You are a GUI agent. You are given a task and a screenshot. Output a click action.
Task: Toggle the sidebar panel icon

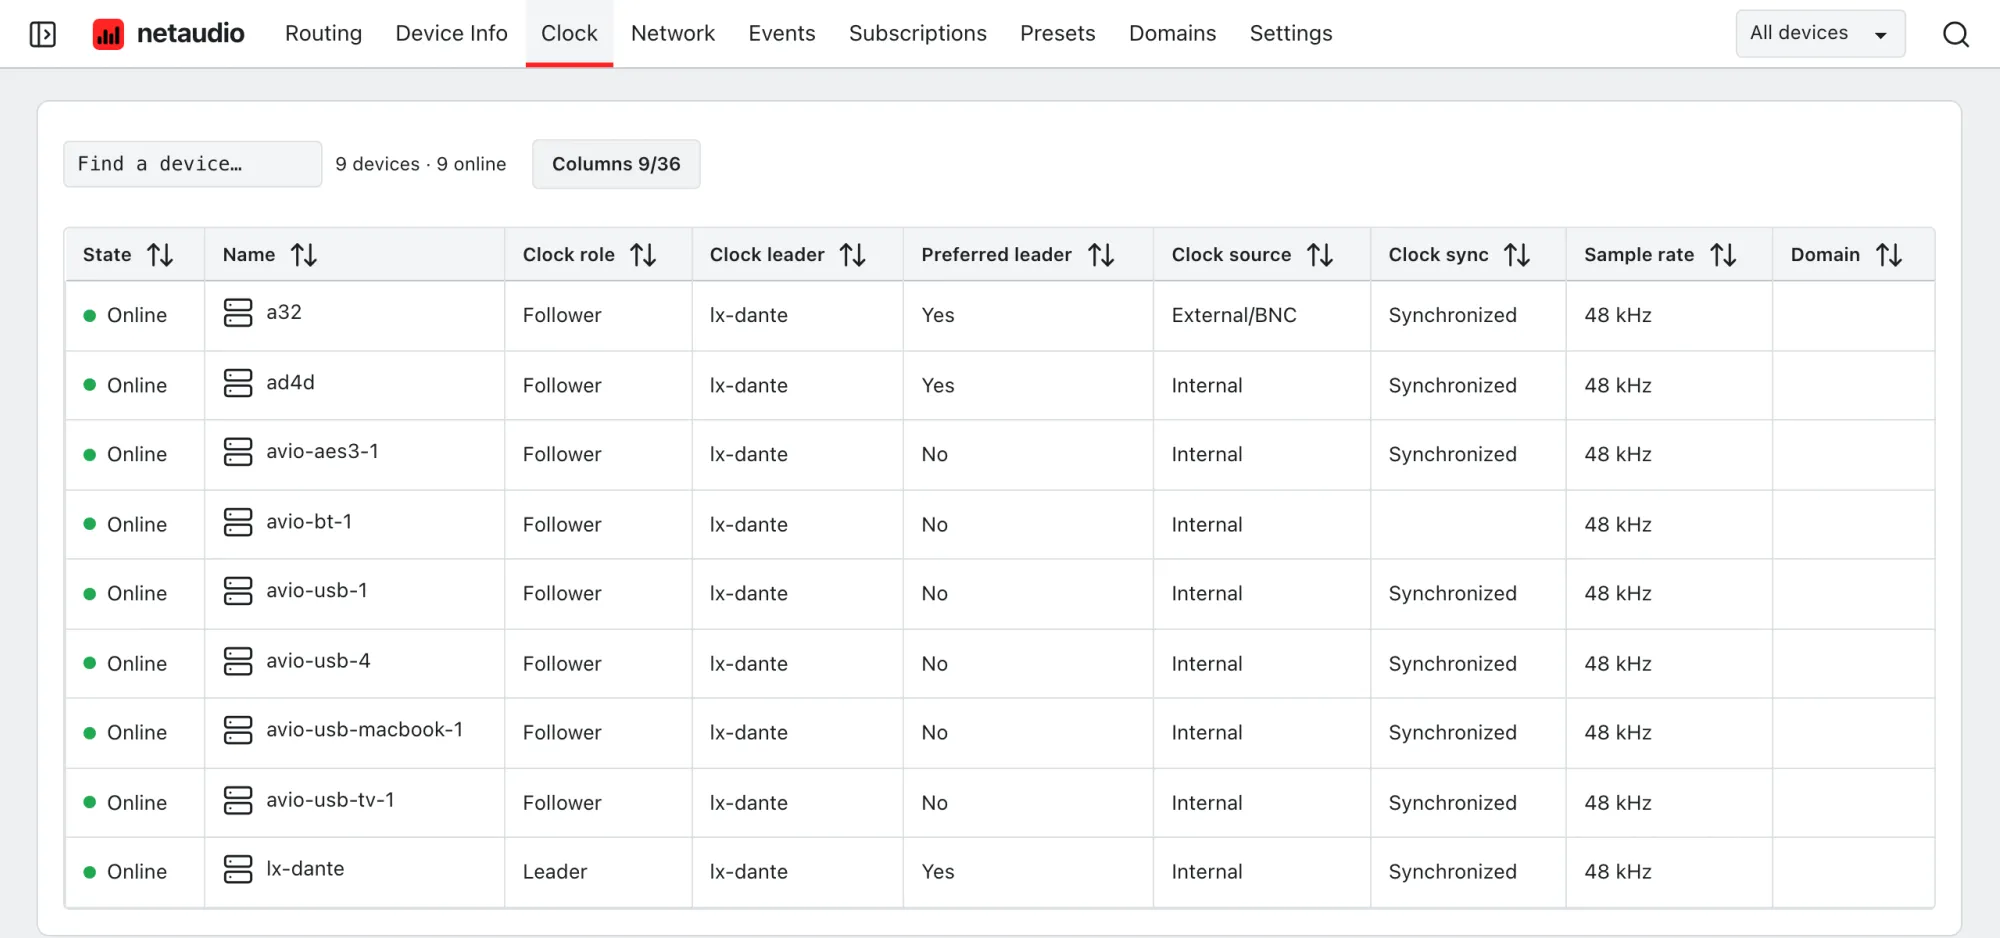(43, 34)
